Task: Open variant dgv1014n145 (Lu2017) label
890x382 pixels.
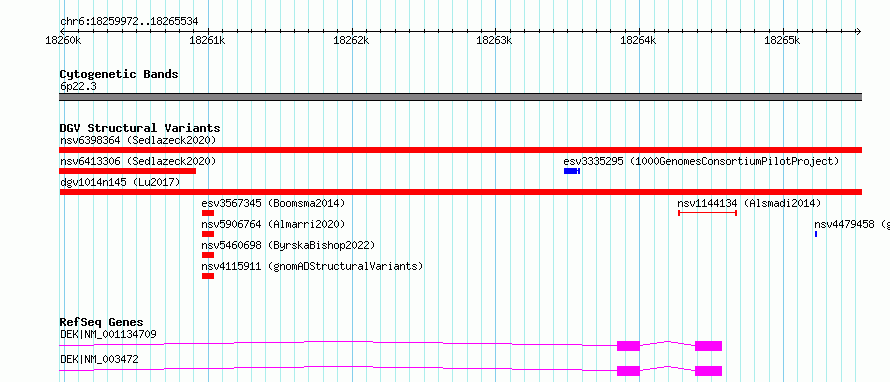Action: [x=120, y=182]
